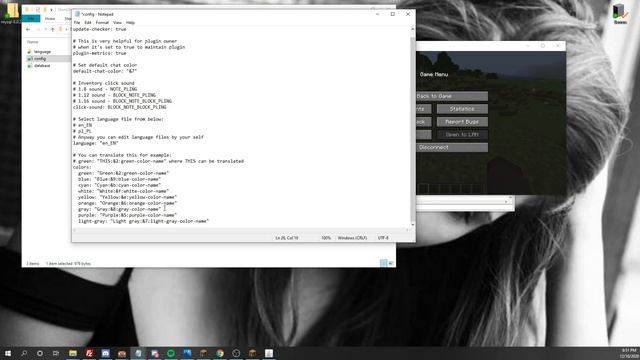Click Back to Game in Minecraft

[452, 96]
